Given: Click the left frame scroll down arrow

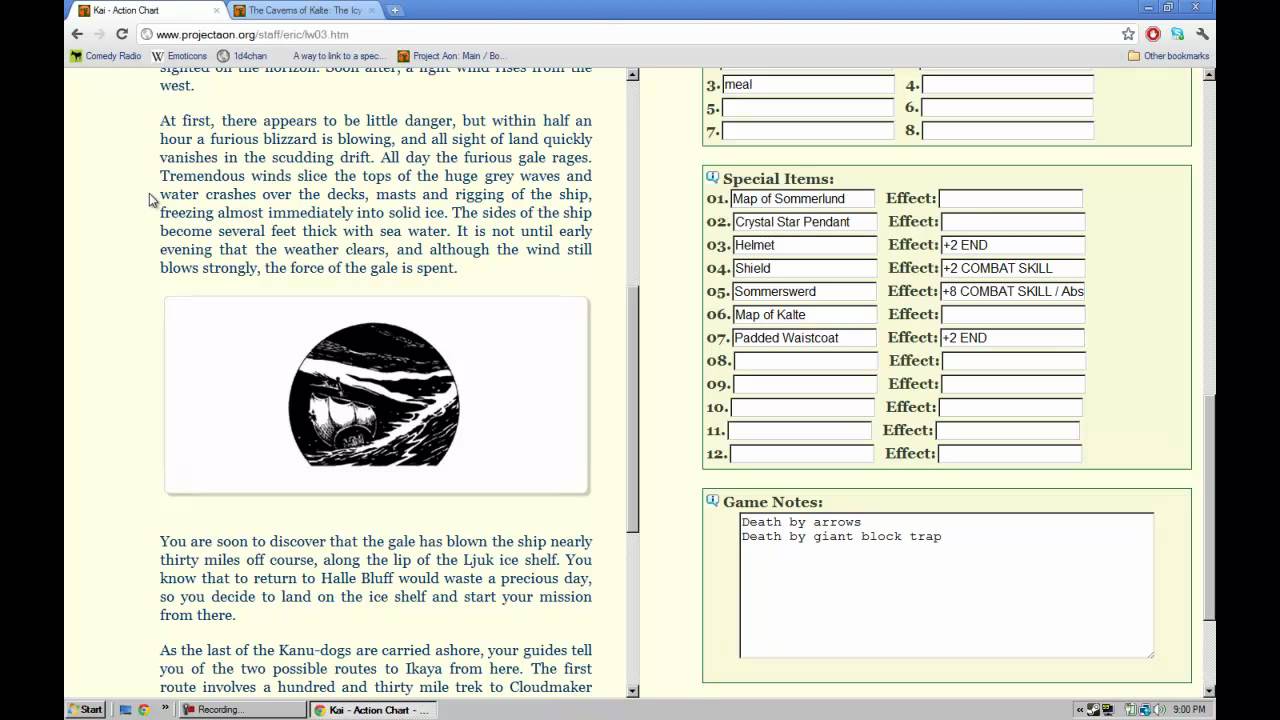Looking at the screenshot, I should (632, 690).
